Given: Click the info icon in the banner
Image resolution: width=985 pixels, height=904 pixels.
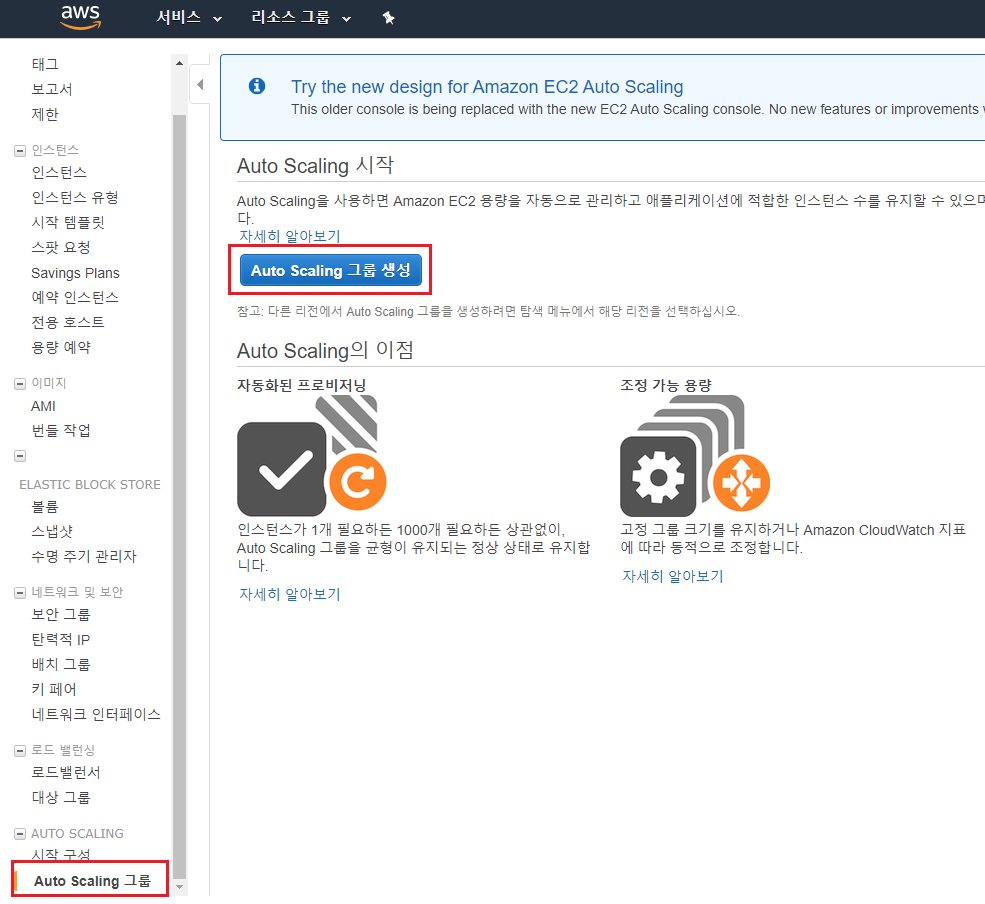Looking at the screenshot, I should coord(257,86).
